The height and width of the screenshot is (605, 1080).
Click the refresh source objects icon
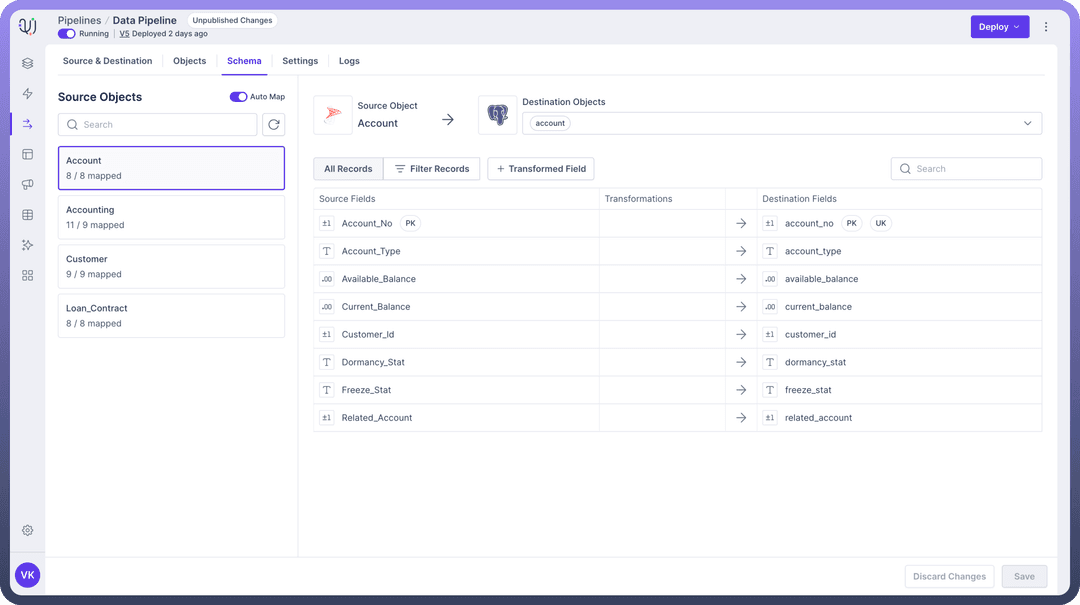click(x=273, y=125)
